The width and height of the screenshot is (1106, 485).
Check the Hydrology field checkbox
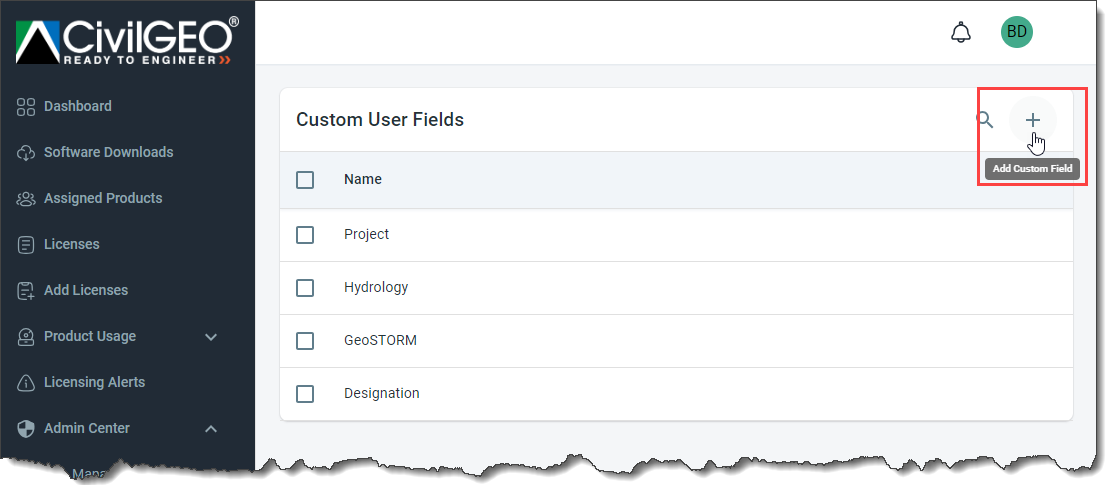coord(305,288)
